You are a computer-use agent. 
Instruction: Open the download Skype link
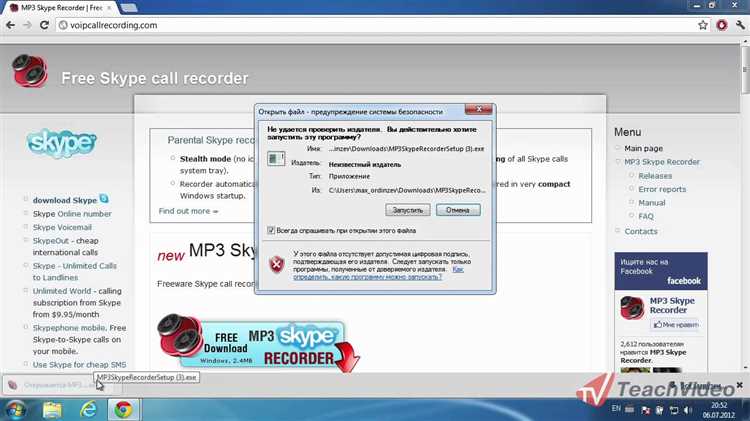65,200
